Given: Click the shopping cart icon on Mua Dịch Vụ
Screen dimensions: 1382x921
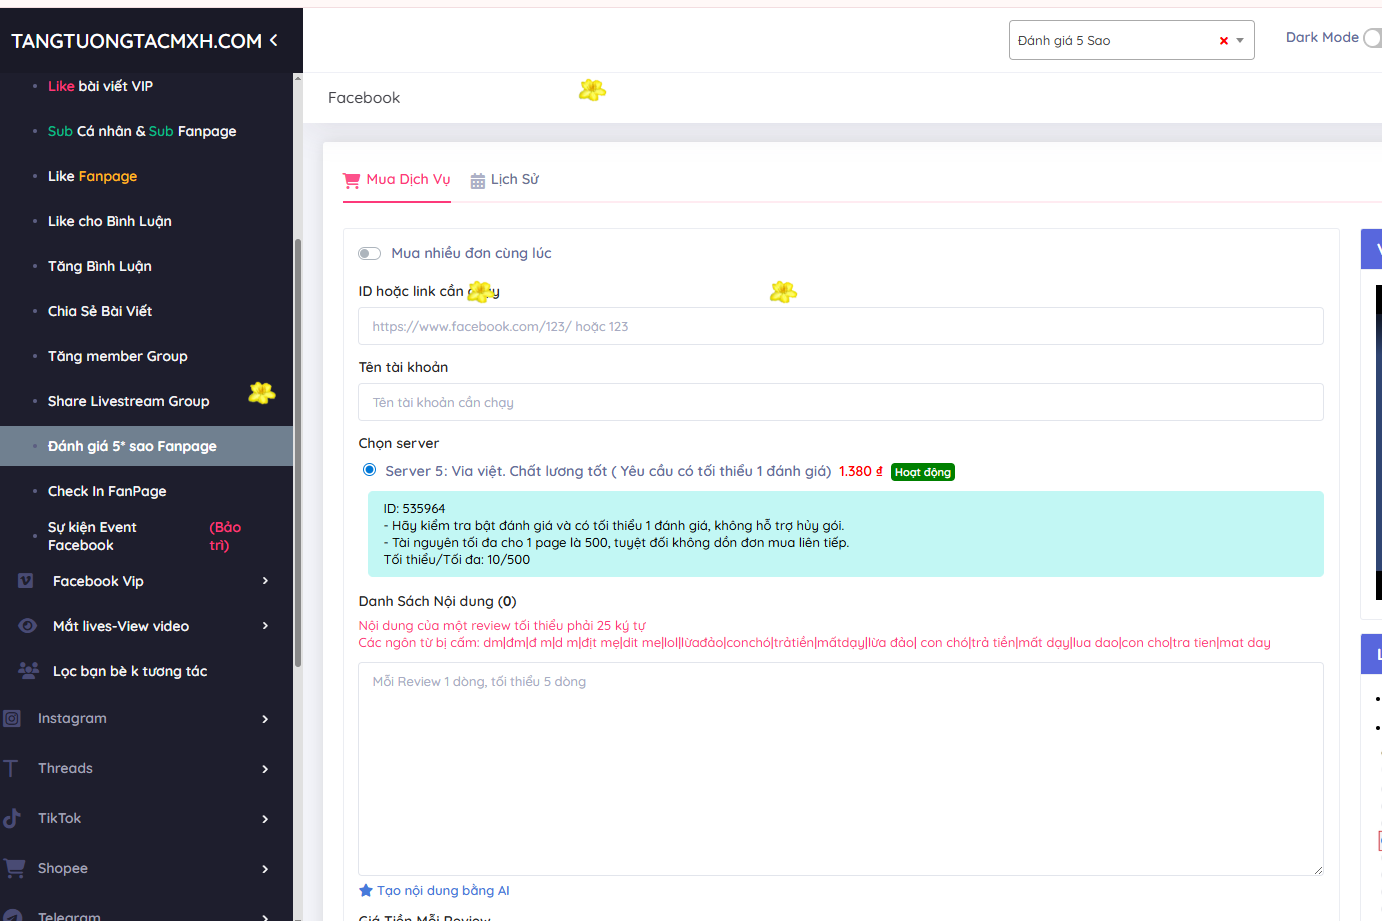Looking at the screenshot, I should [x=351, y=181].
